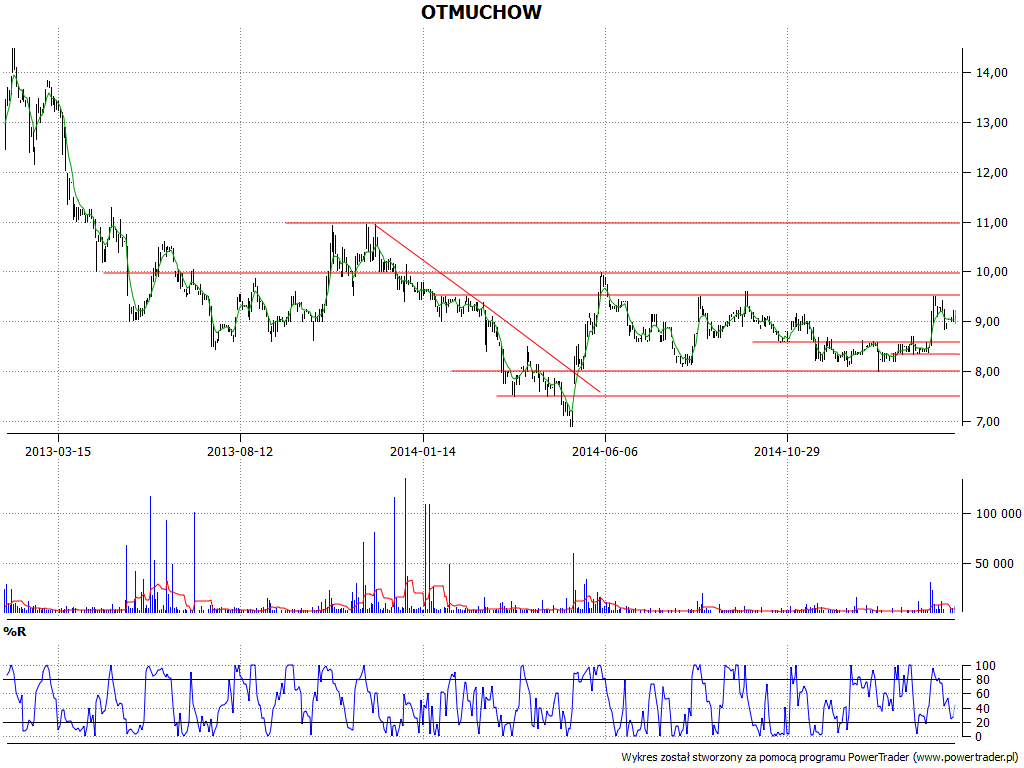This screenshot has width=1024, height=768.
Task: Click the PowerTrader credit text at bottom
Action: click(x=821, y=758)
